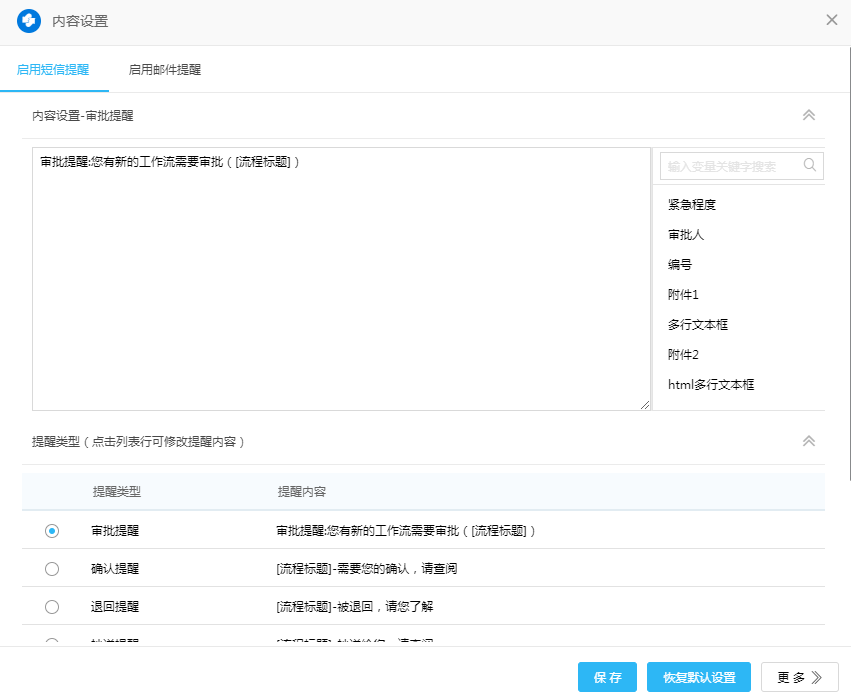Select the 审批提醒 radio button
The width and height of the screenshot is (851, 699).
point(52,531)
